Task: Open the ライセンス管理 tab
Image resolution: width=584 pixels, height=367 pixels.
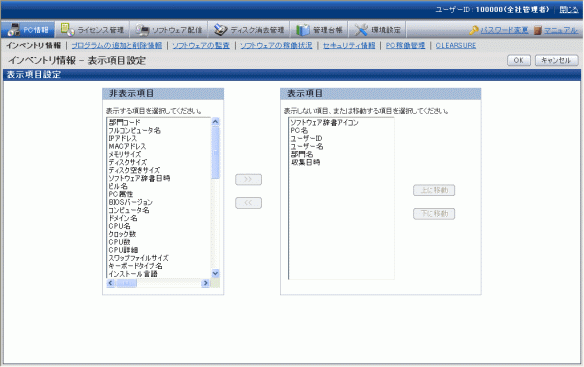Action: click(x=92, y=29)
